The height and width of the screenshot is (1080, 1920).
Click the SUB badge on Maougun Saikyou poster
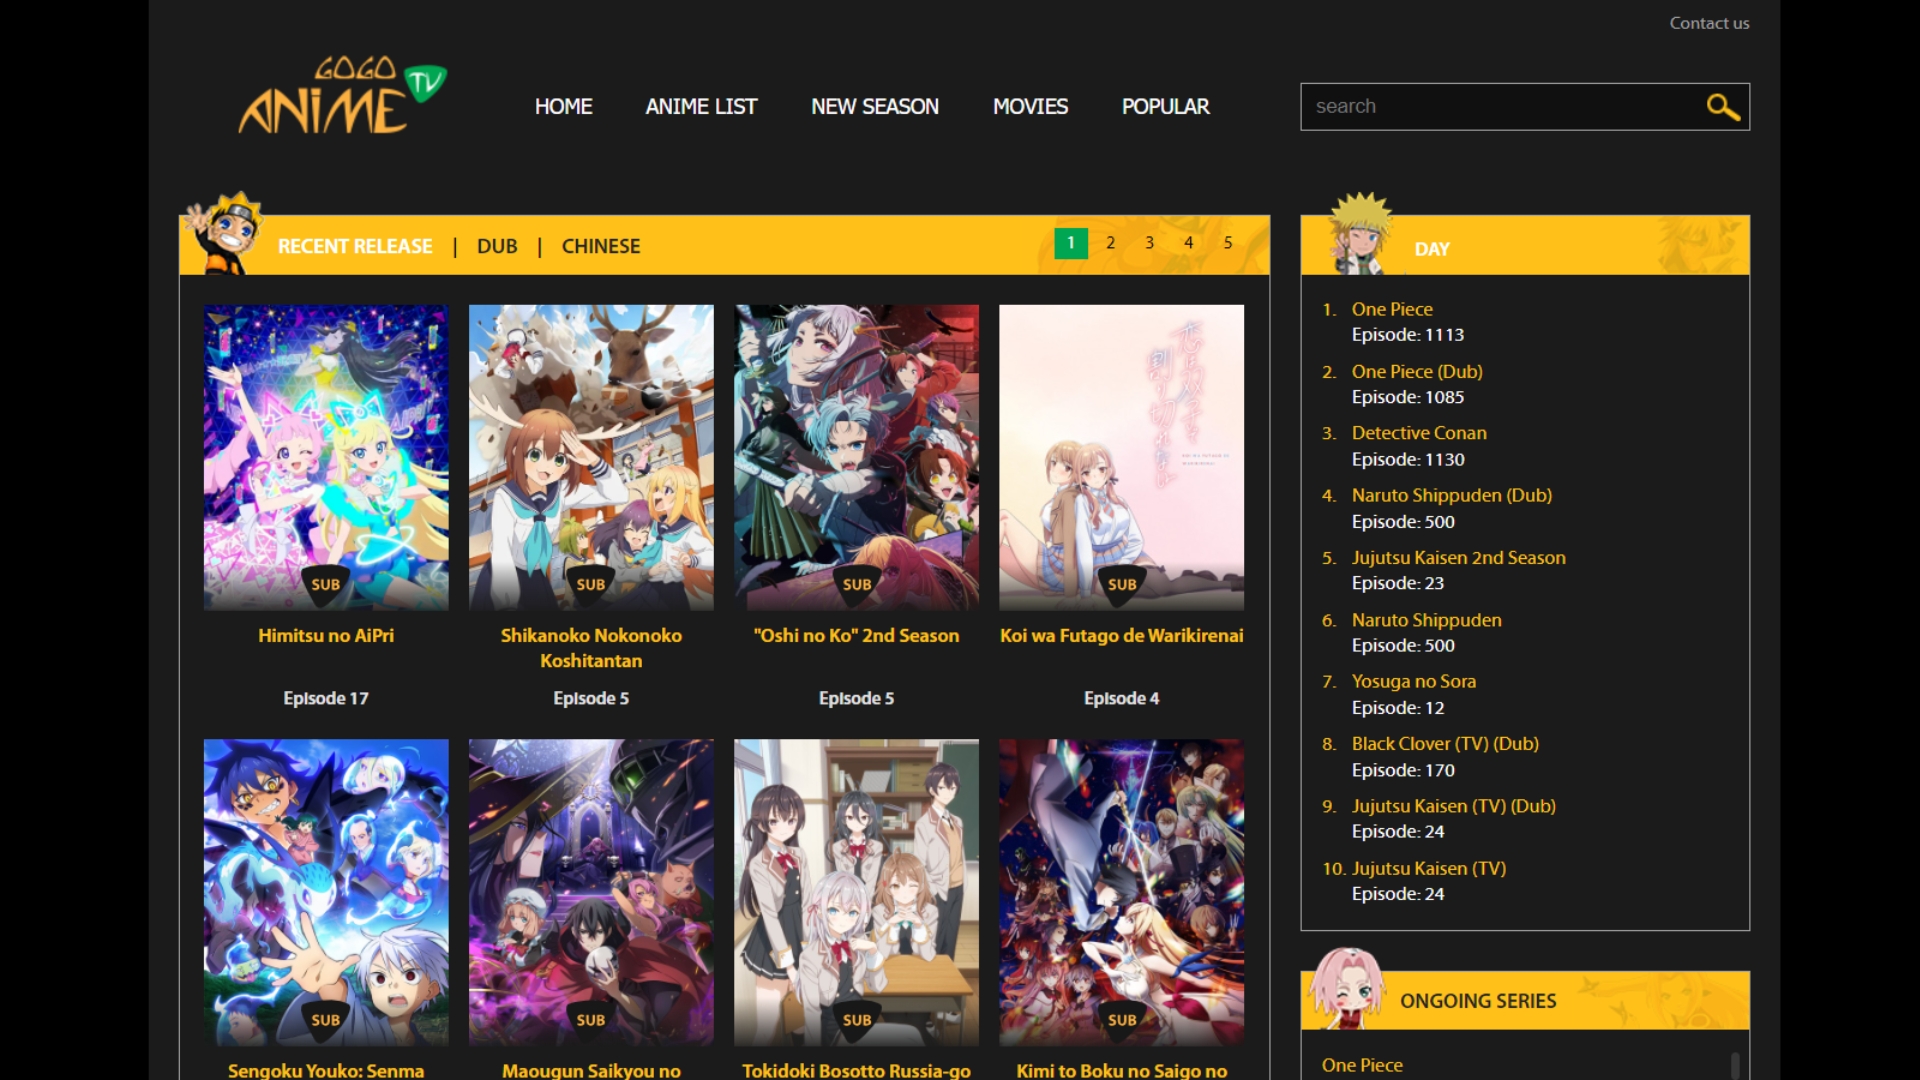point(590,1020)
